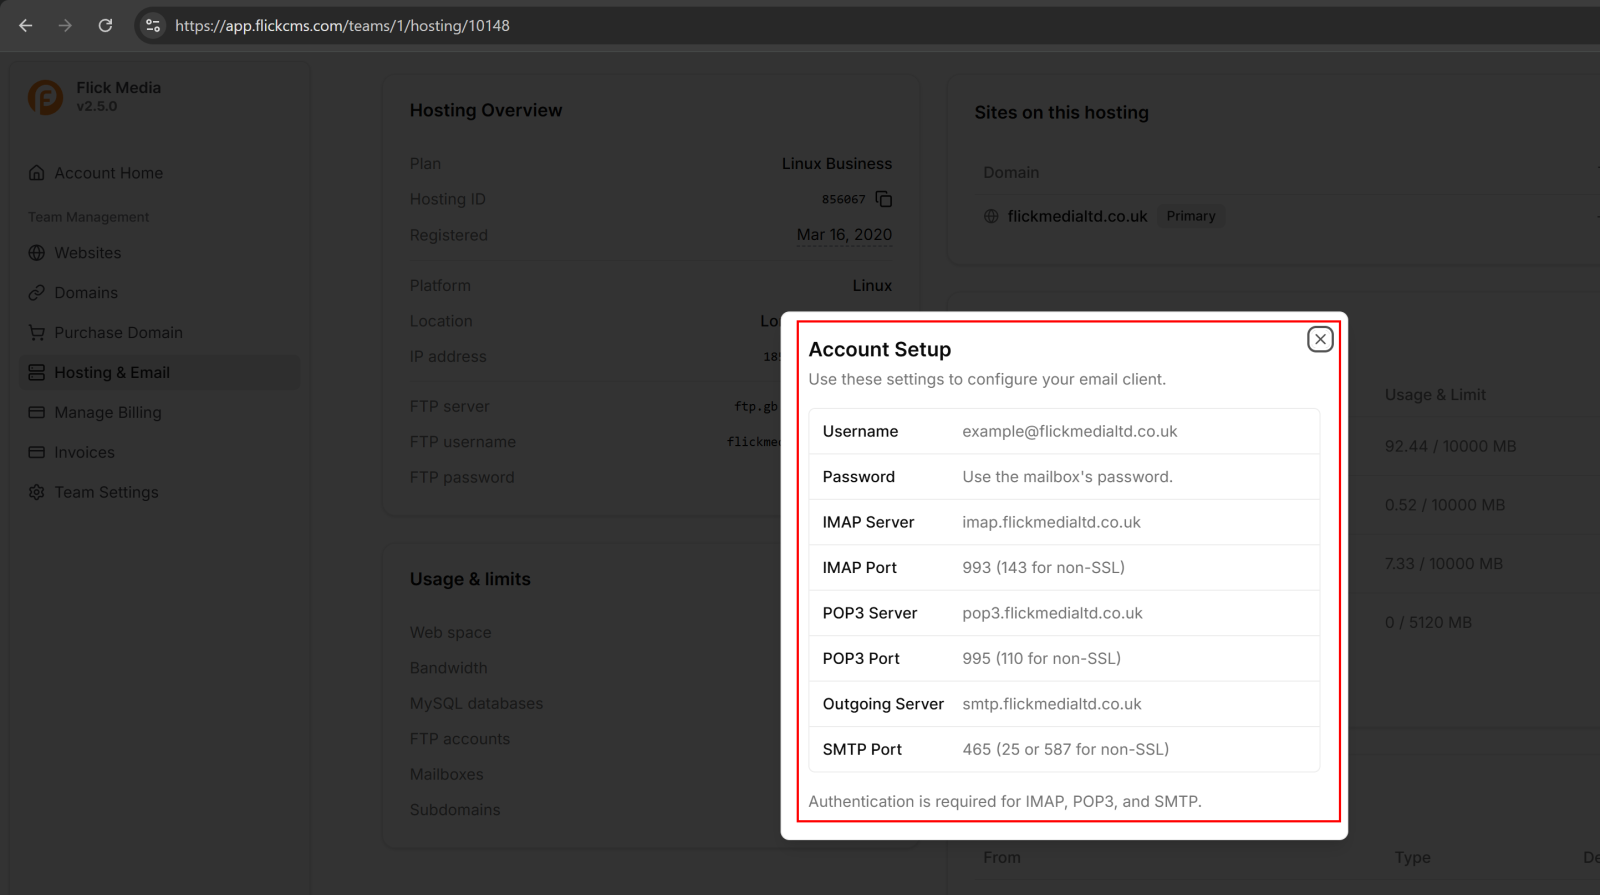
Task: Click the Outgoing Server label
Action: tap(883, 704)
